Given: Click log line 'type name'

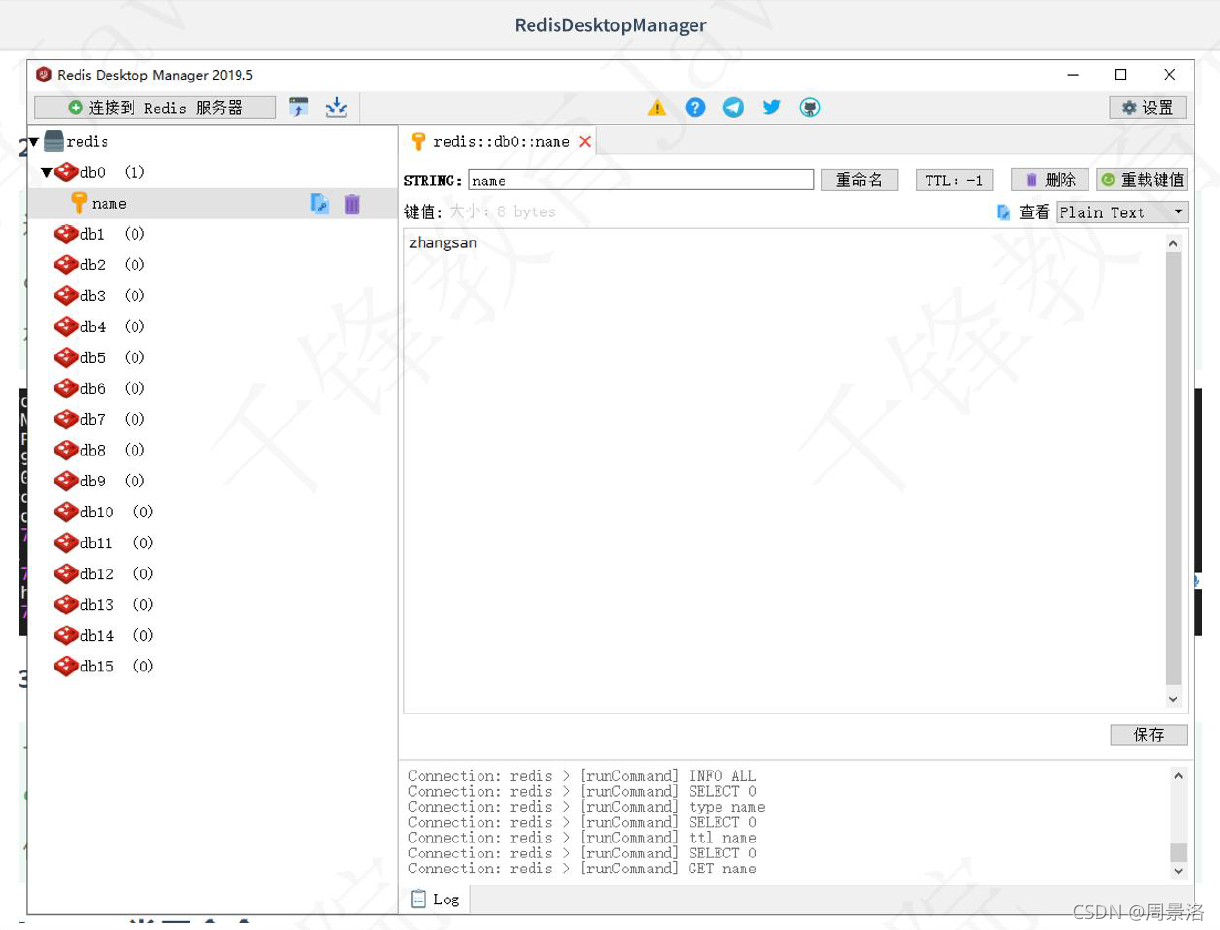Looking at the screenshot, I should point(586,807).
